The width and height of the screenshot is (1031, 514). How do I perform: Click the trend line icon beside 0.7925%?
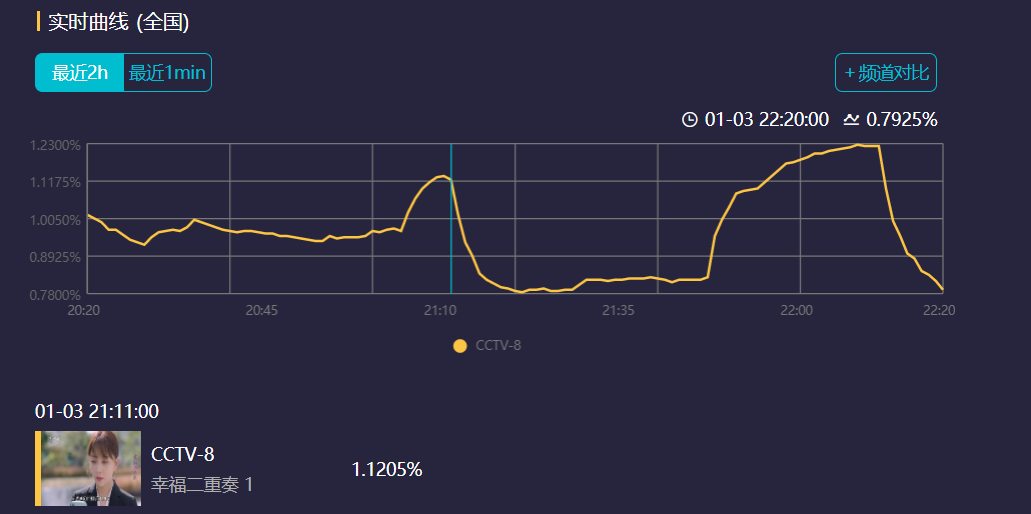coord(851,120)
